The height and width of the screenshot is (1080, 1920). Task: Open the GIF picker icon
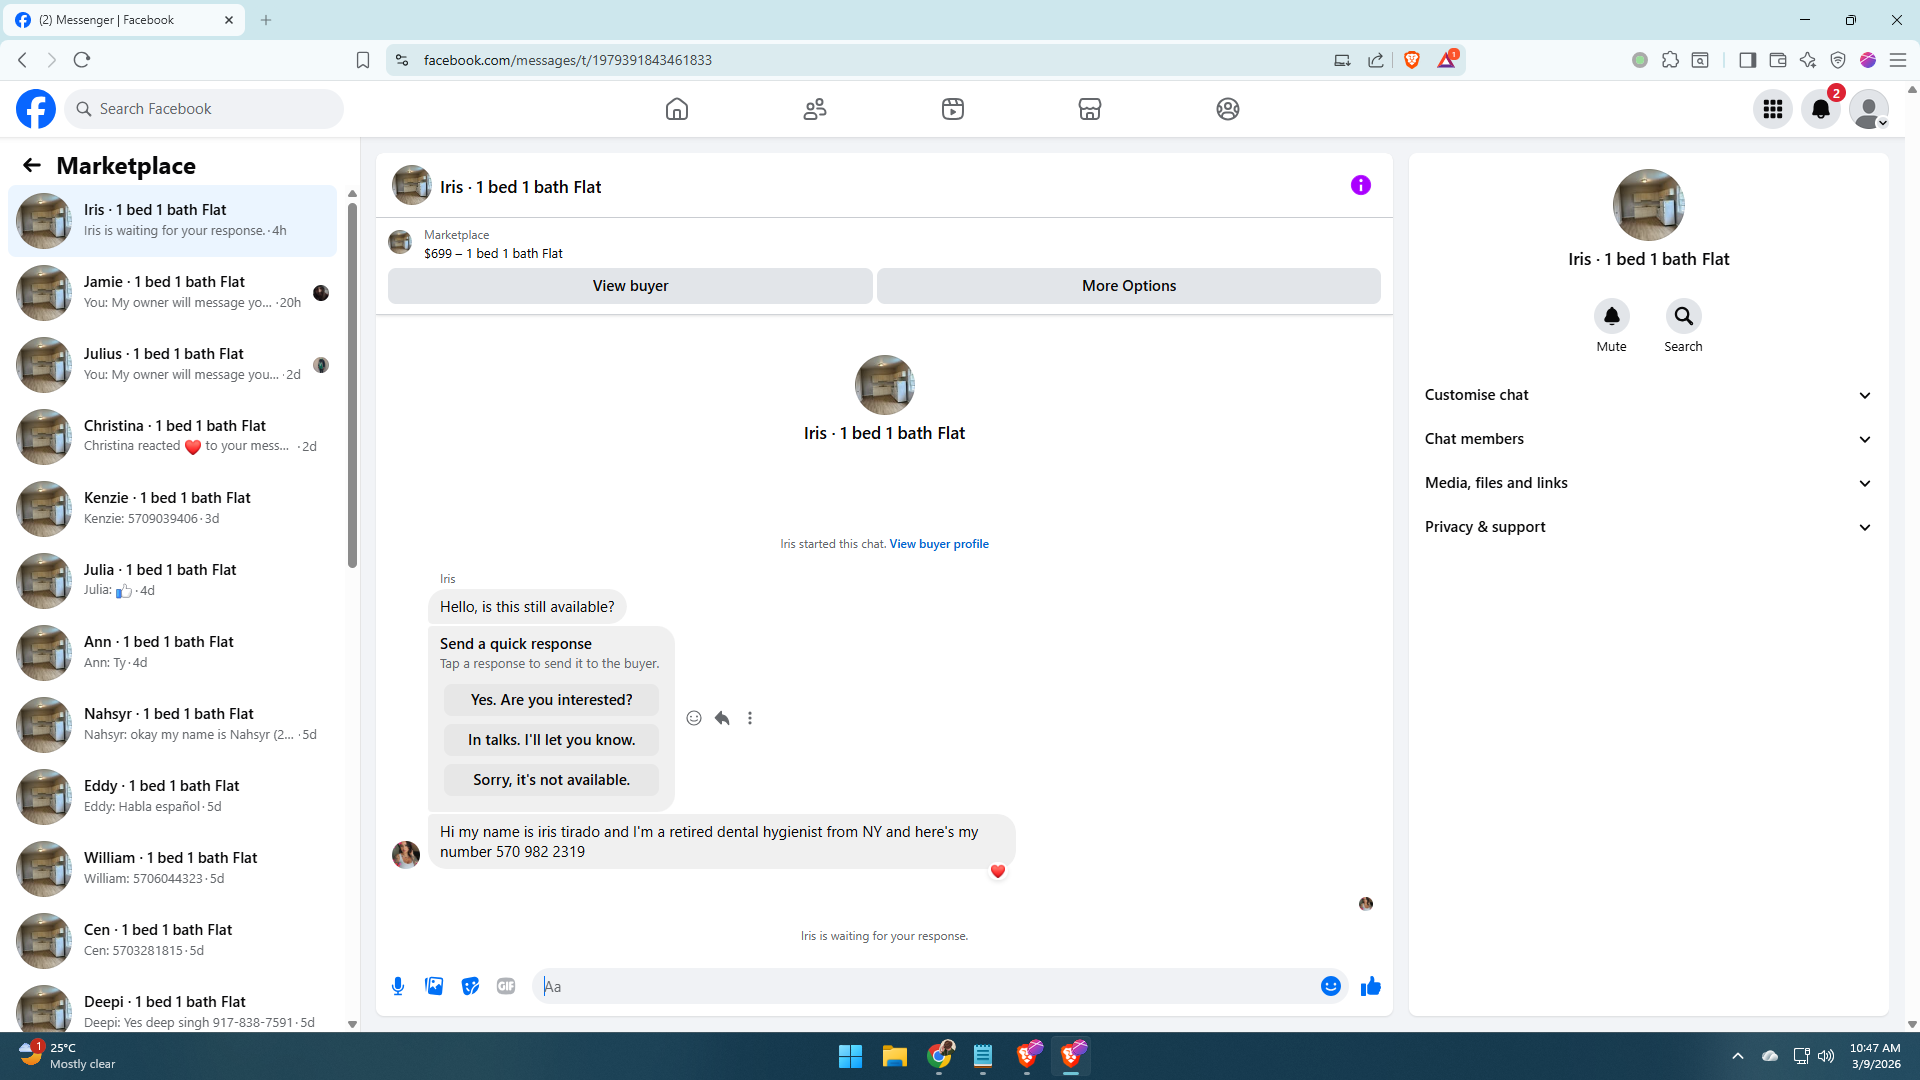pos(506,986)
